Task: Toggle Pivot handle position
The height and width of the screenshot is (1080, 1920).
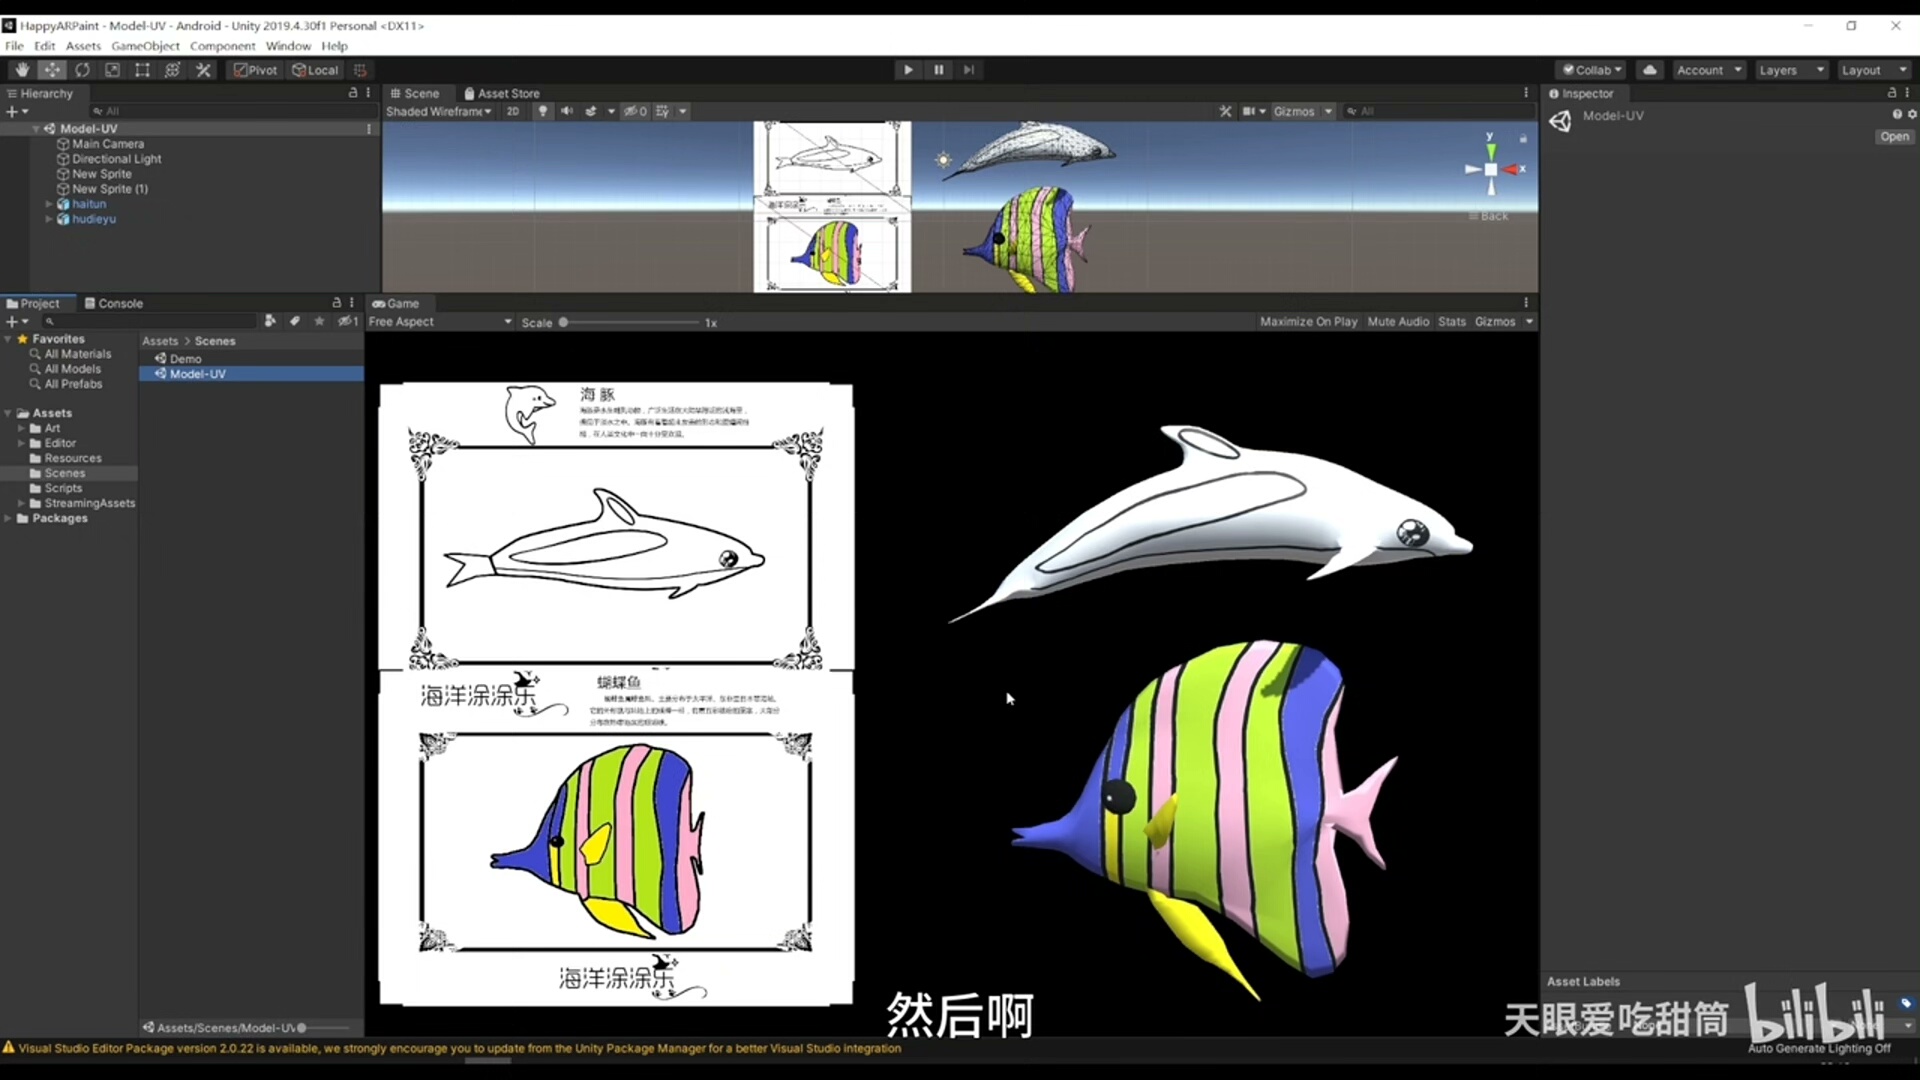Action: pyautogui.click(x=256, y=70)
